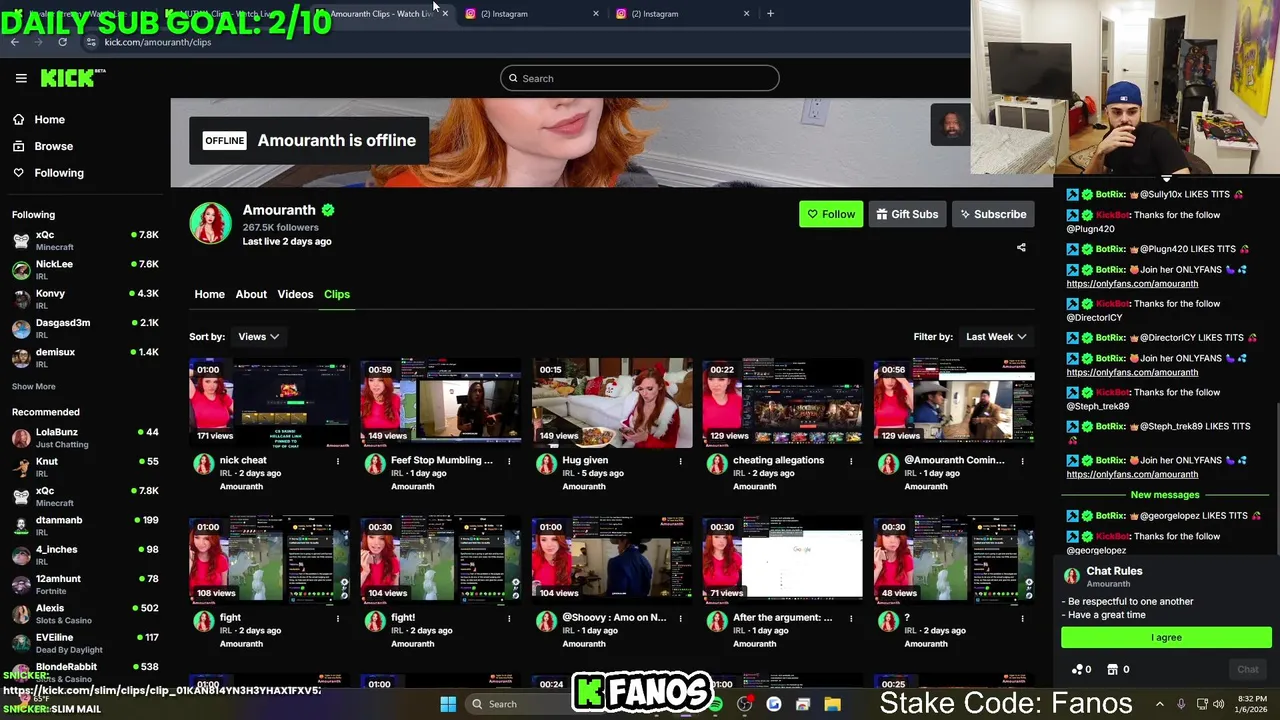Click the search field on Kick
Viewport: 1280px width, 720px height.
point(639,78)
